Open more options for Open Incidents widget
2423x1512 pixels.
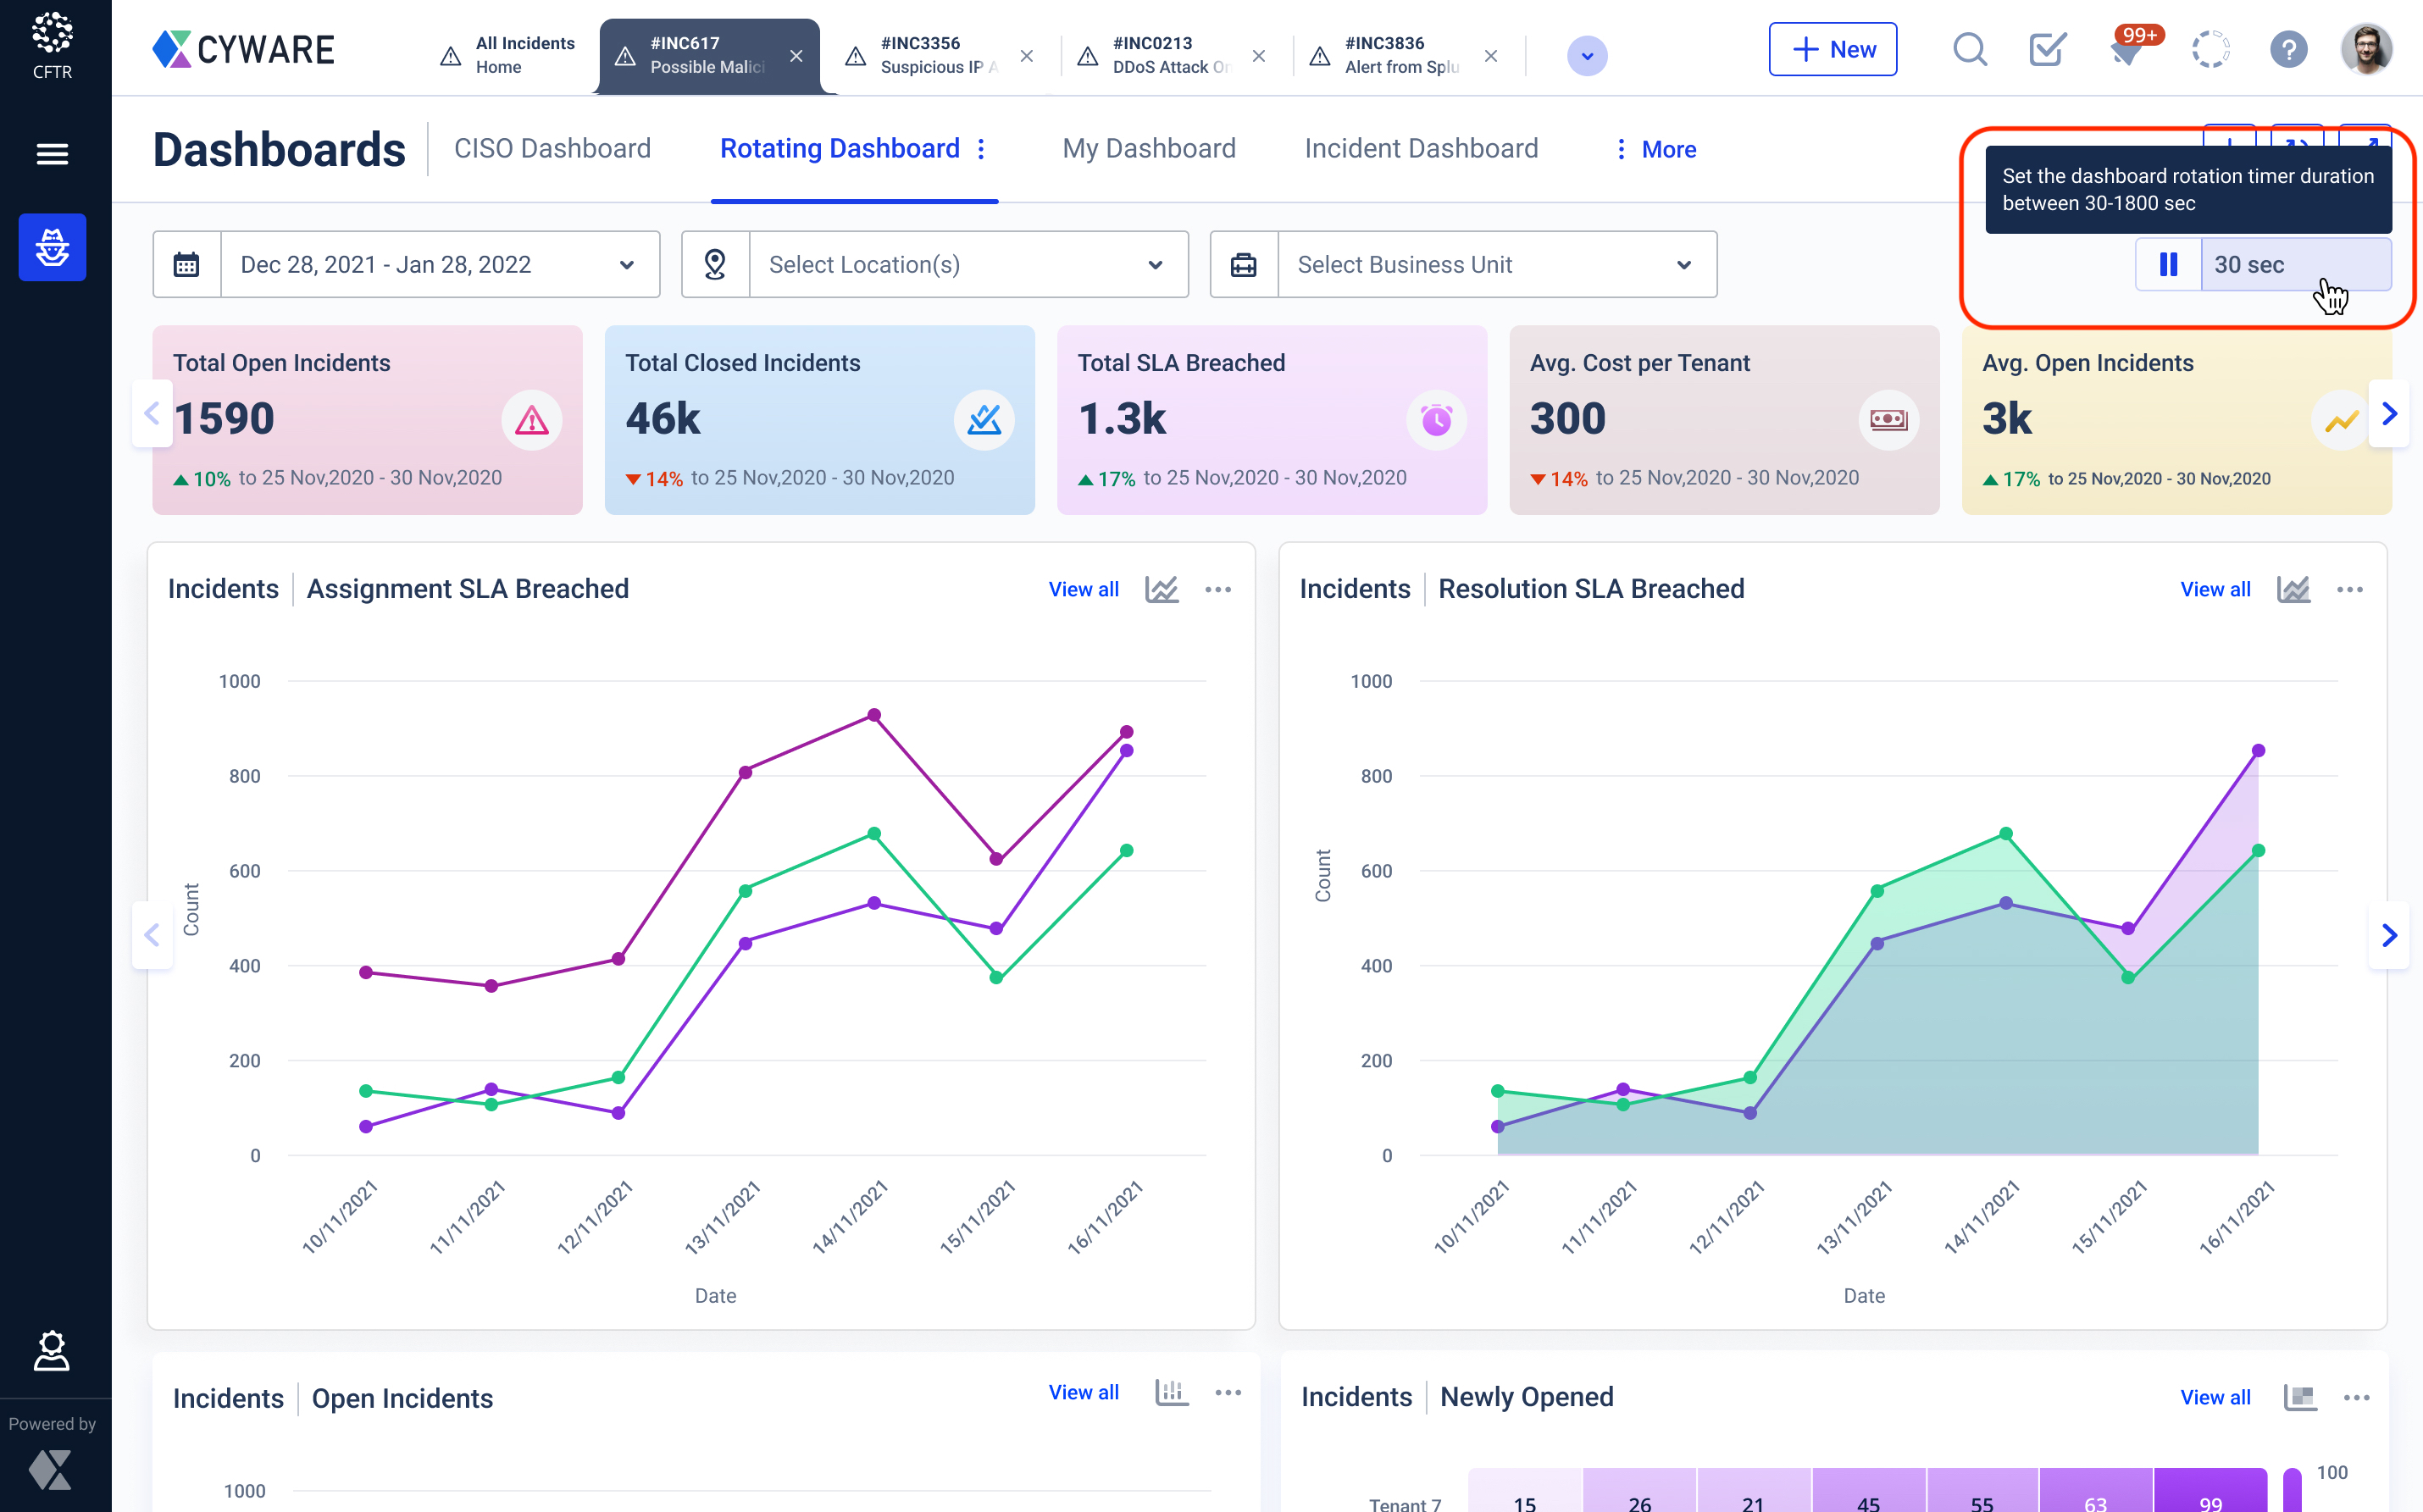(x=1227, y=1392)
